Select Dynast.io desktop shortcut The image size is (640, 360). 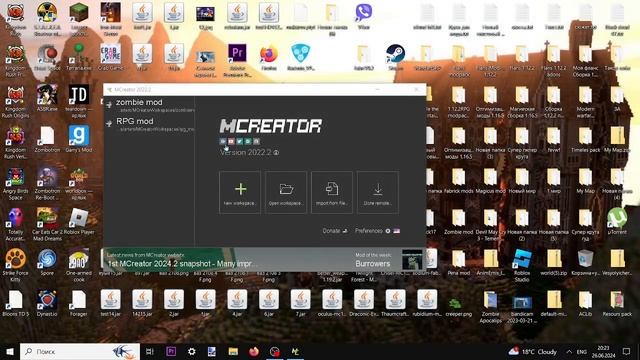[x=47, y=303]
